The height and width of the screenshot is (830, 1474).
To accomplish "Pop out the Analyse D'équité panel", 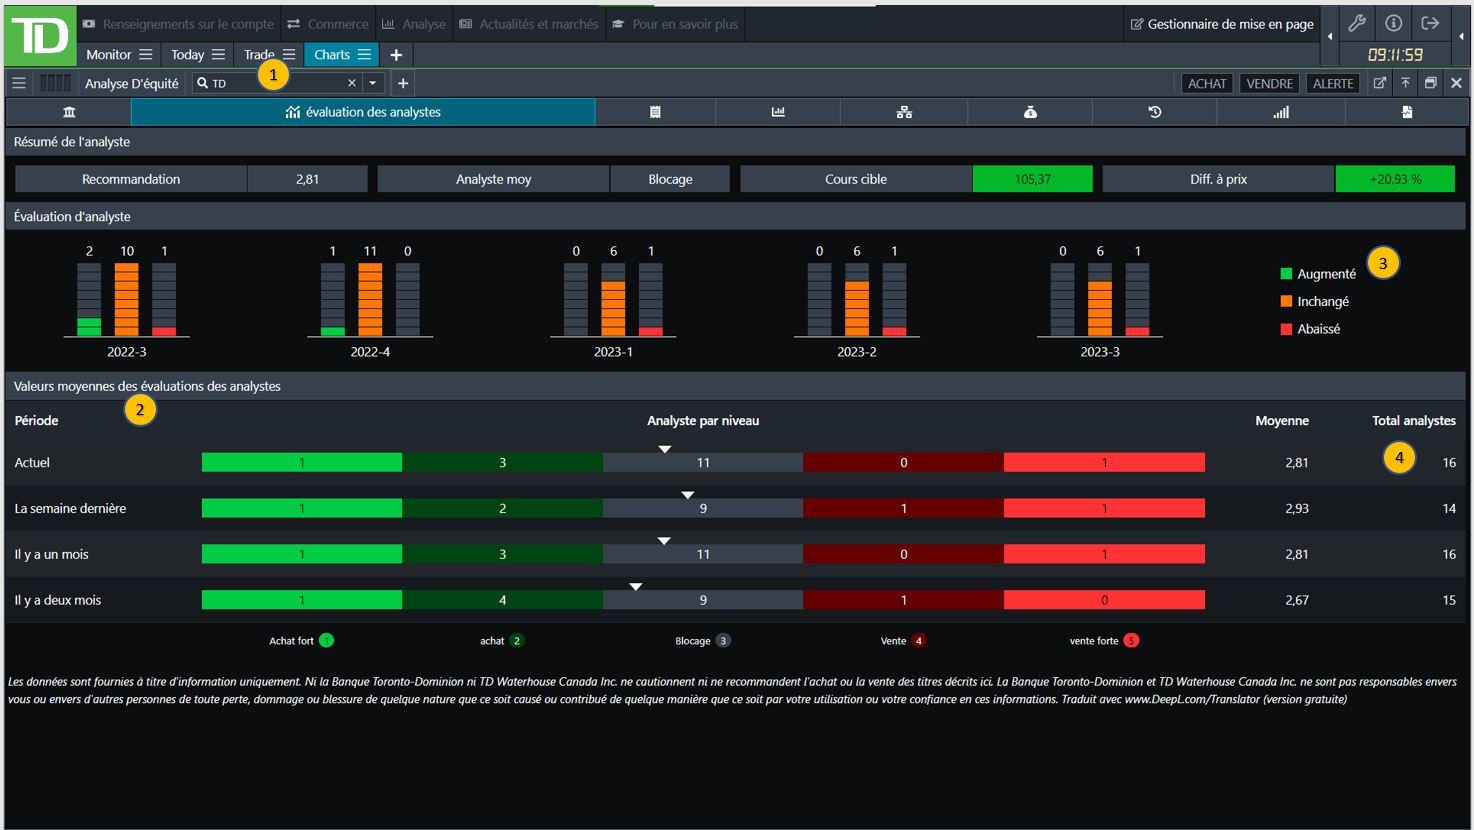I will pyautogui.click(x=1380, y=83).
